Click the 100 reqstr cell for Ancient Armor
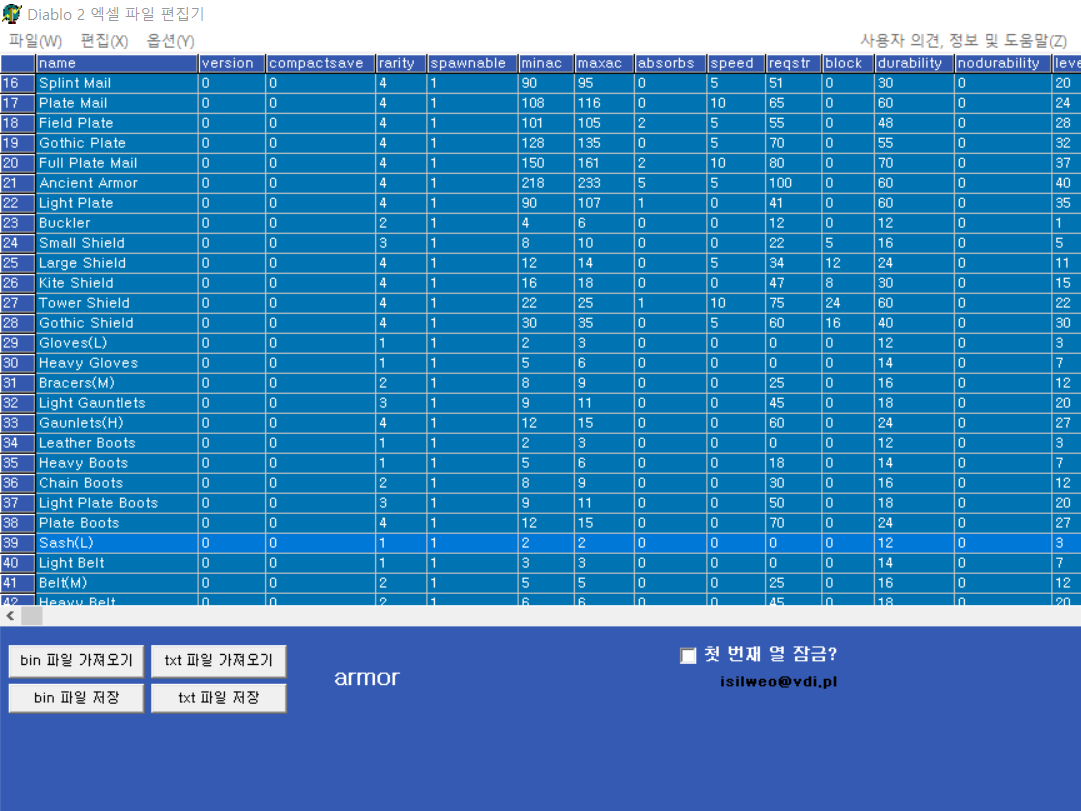This screenshot has width=1081, height=811. point(793,183)
